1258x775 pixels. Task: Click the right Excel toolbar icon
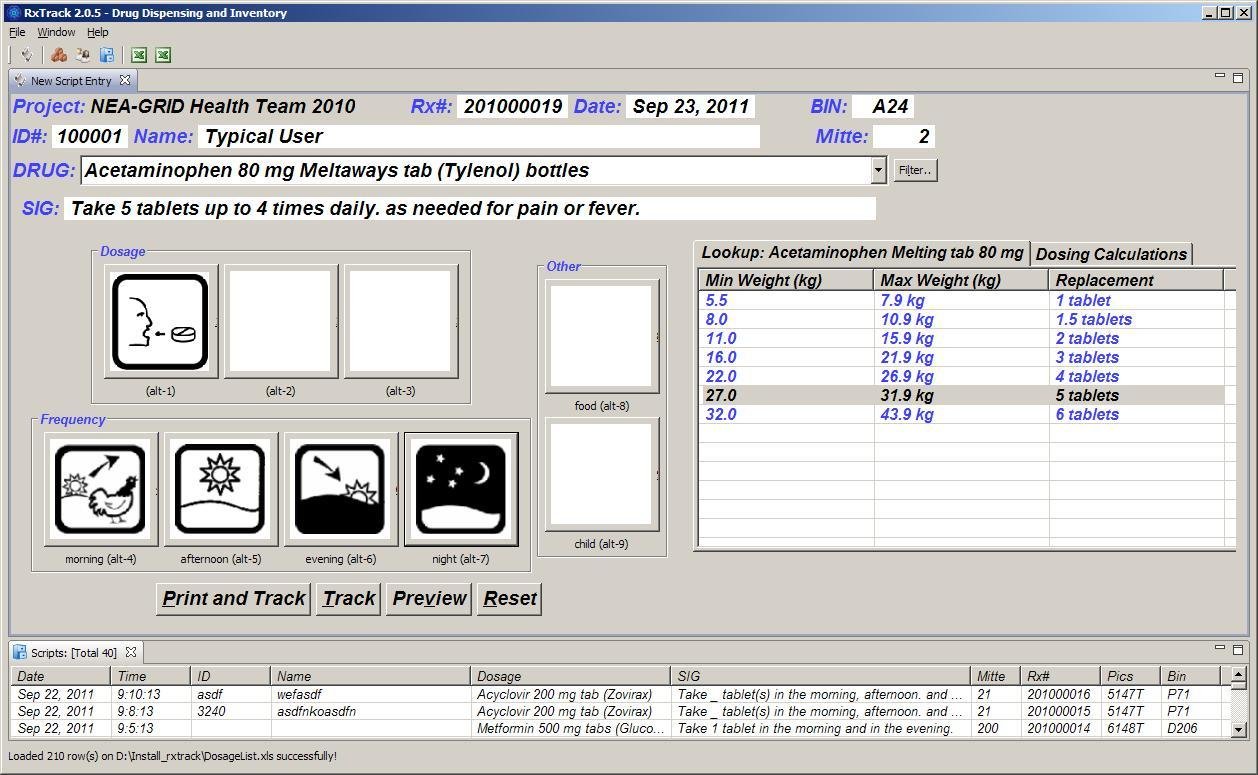coord(163,55)
